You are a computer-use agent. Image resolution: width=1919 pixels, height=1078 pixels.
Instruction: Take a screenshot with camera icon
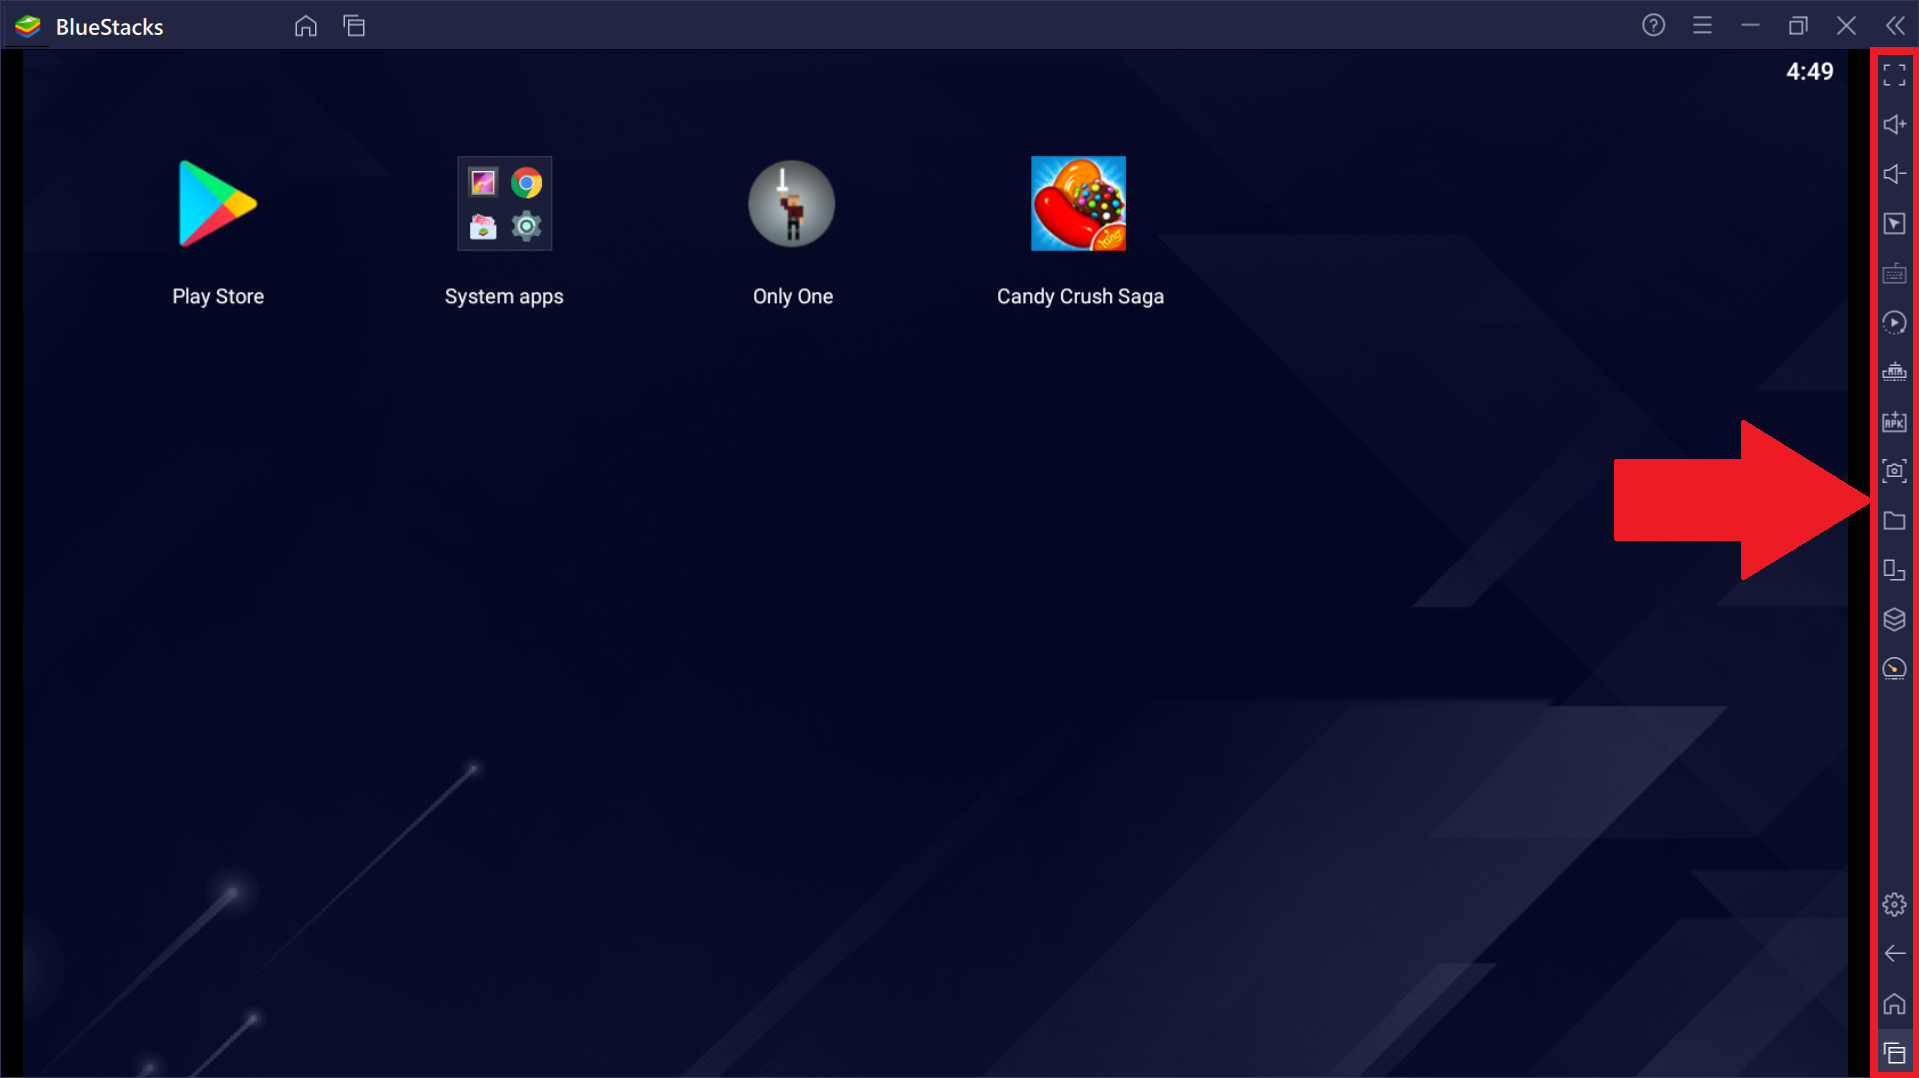tap(1894, 471)
